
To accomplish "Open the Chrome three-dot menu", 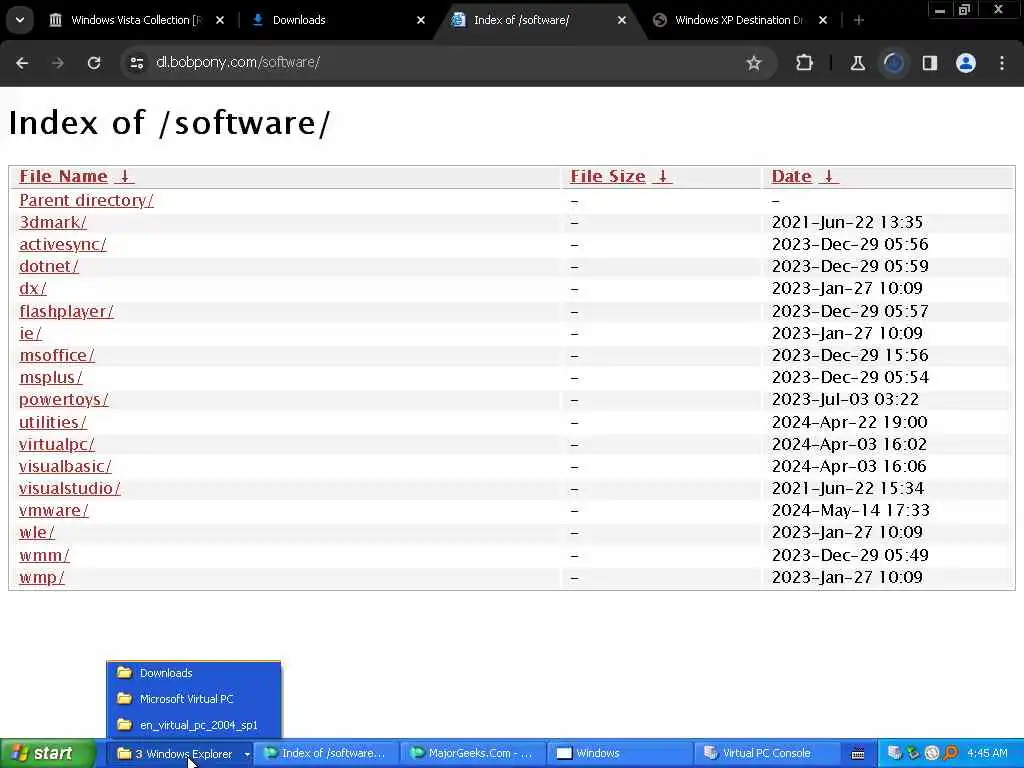I will pos(1002,63).
